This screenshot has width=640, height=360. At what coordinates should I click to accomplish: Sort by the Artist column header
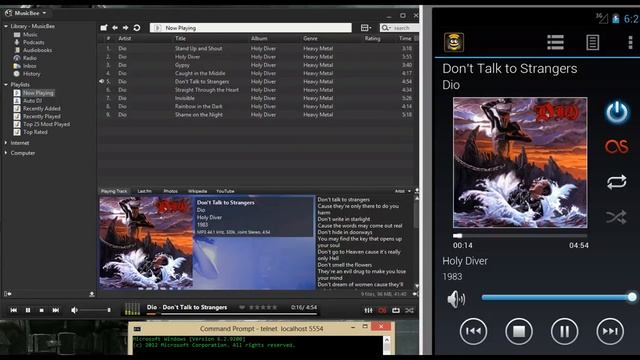[x=124, y=38]
